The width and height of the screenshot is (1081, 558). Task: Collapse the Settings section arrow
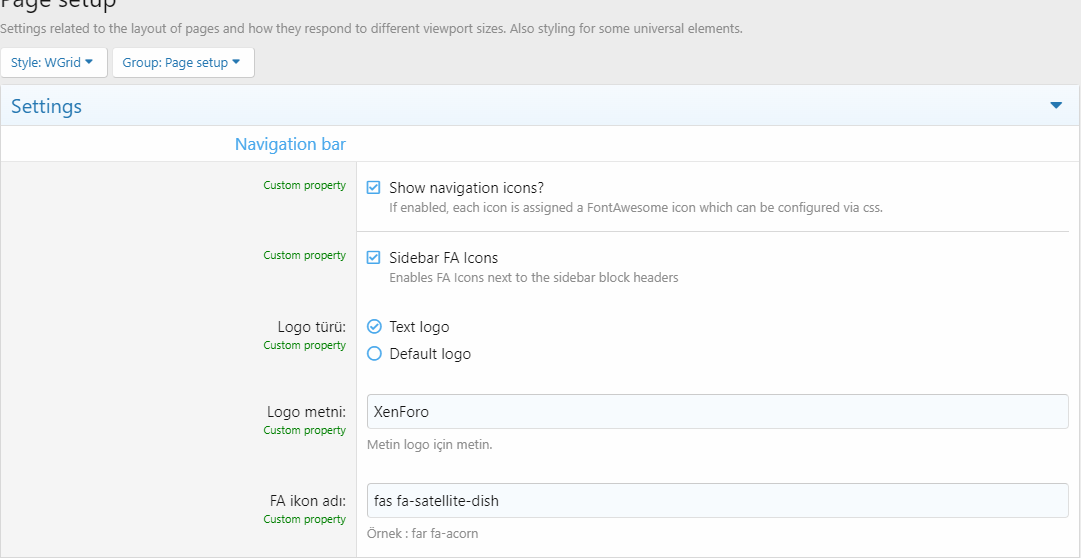[x=1055, y=106]
